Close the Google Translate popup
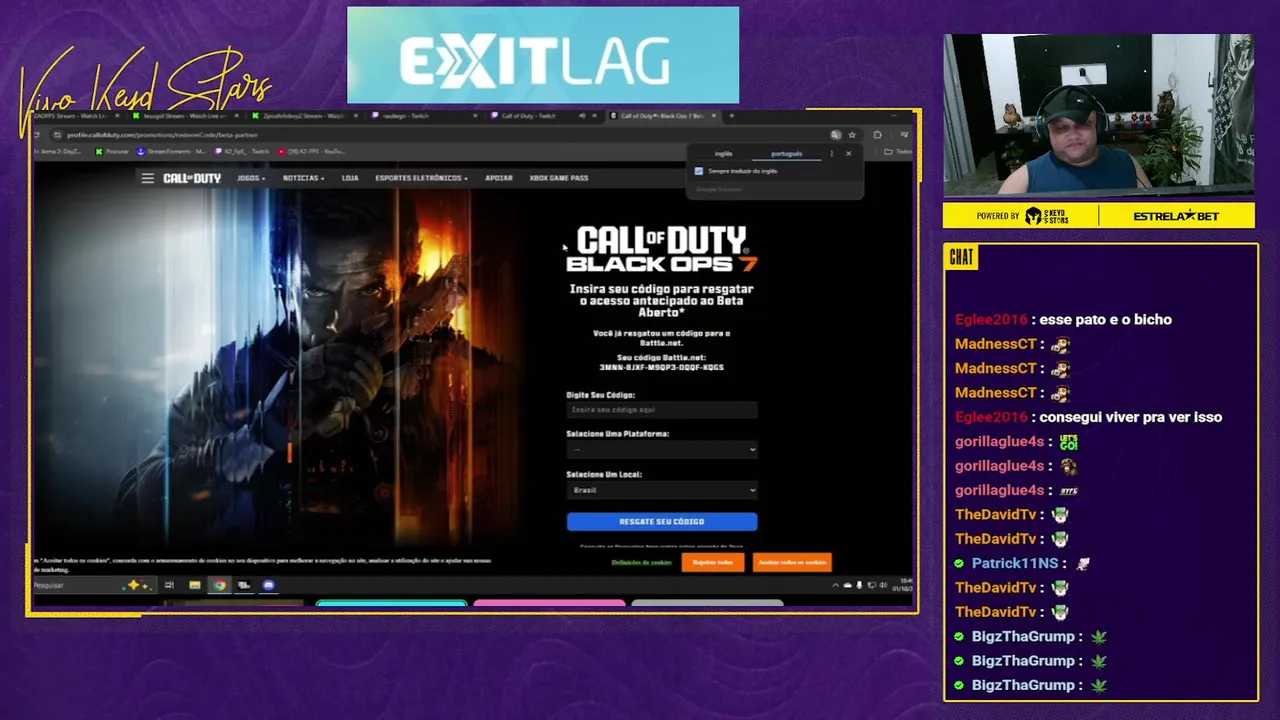The width and height of the screenshot is (1280, 720). [848, 154]
